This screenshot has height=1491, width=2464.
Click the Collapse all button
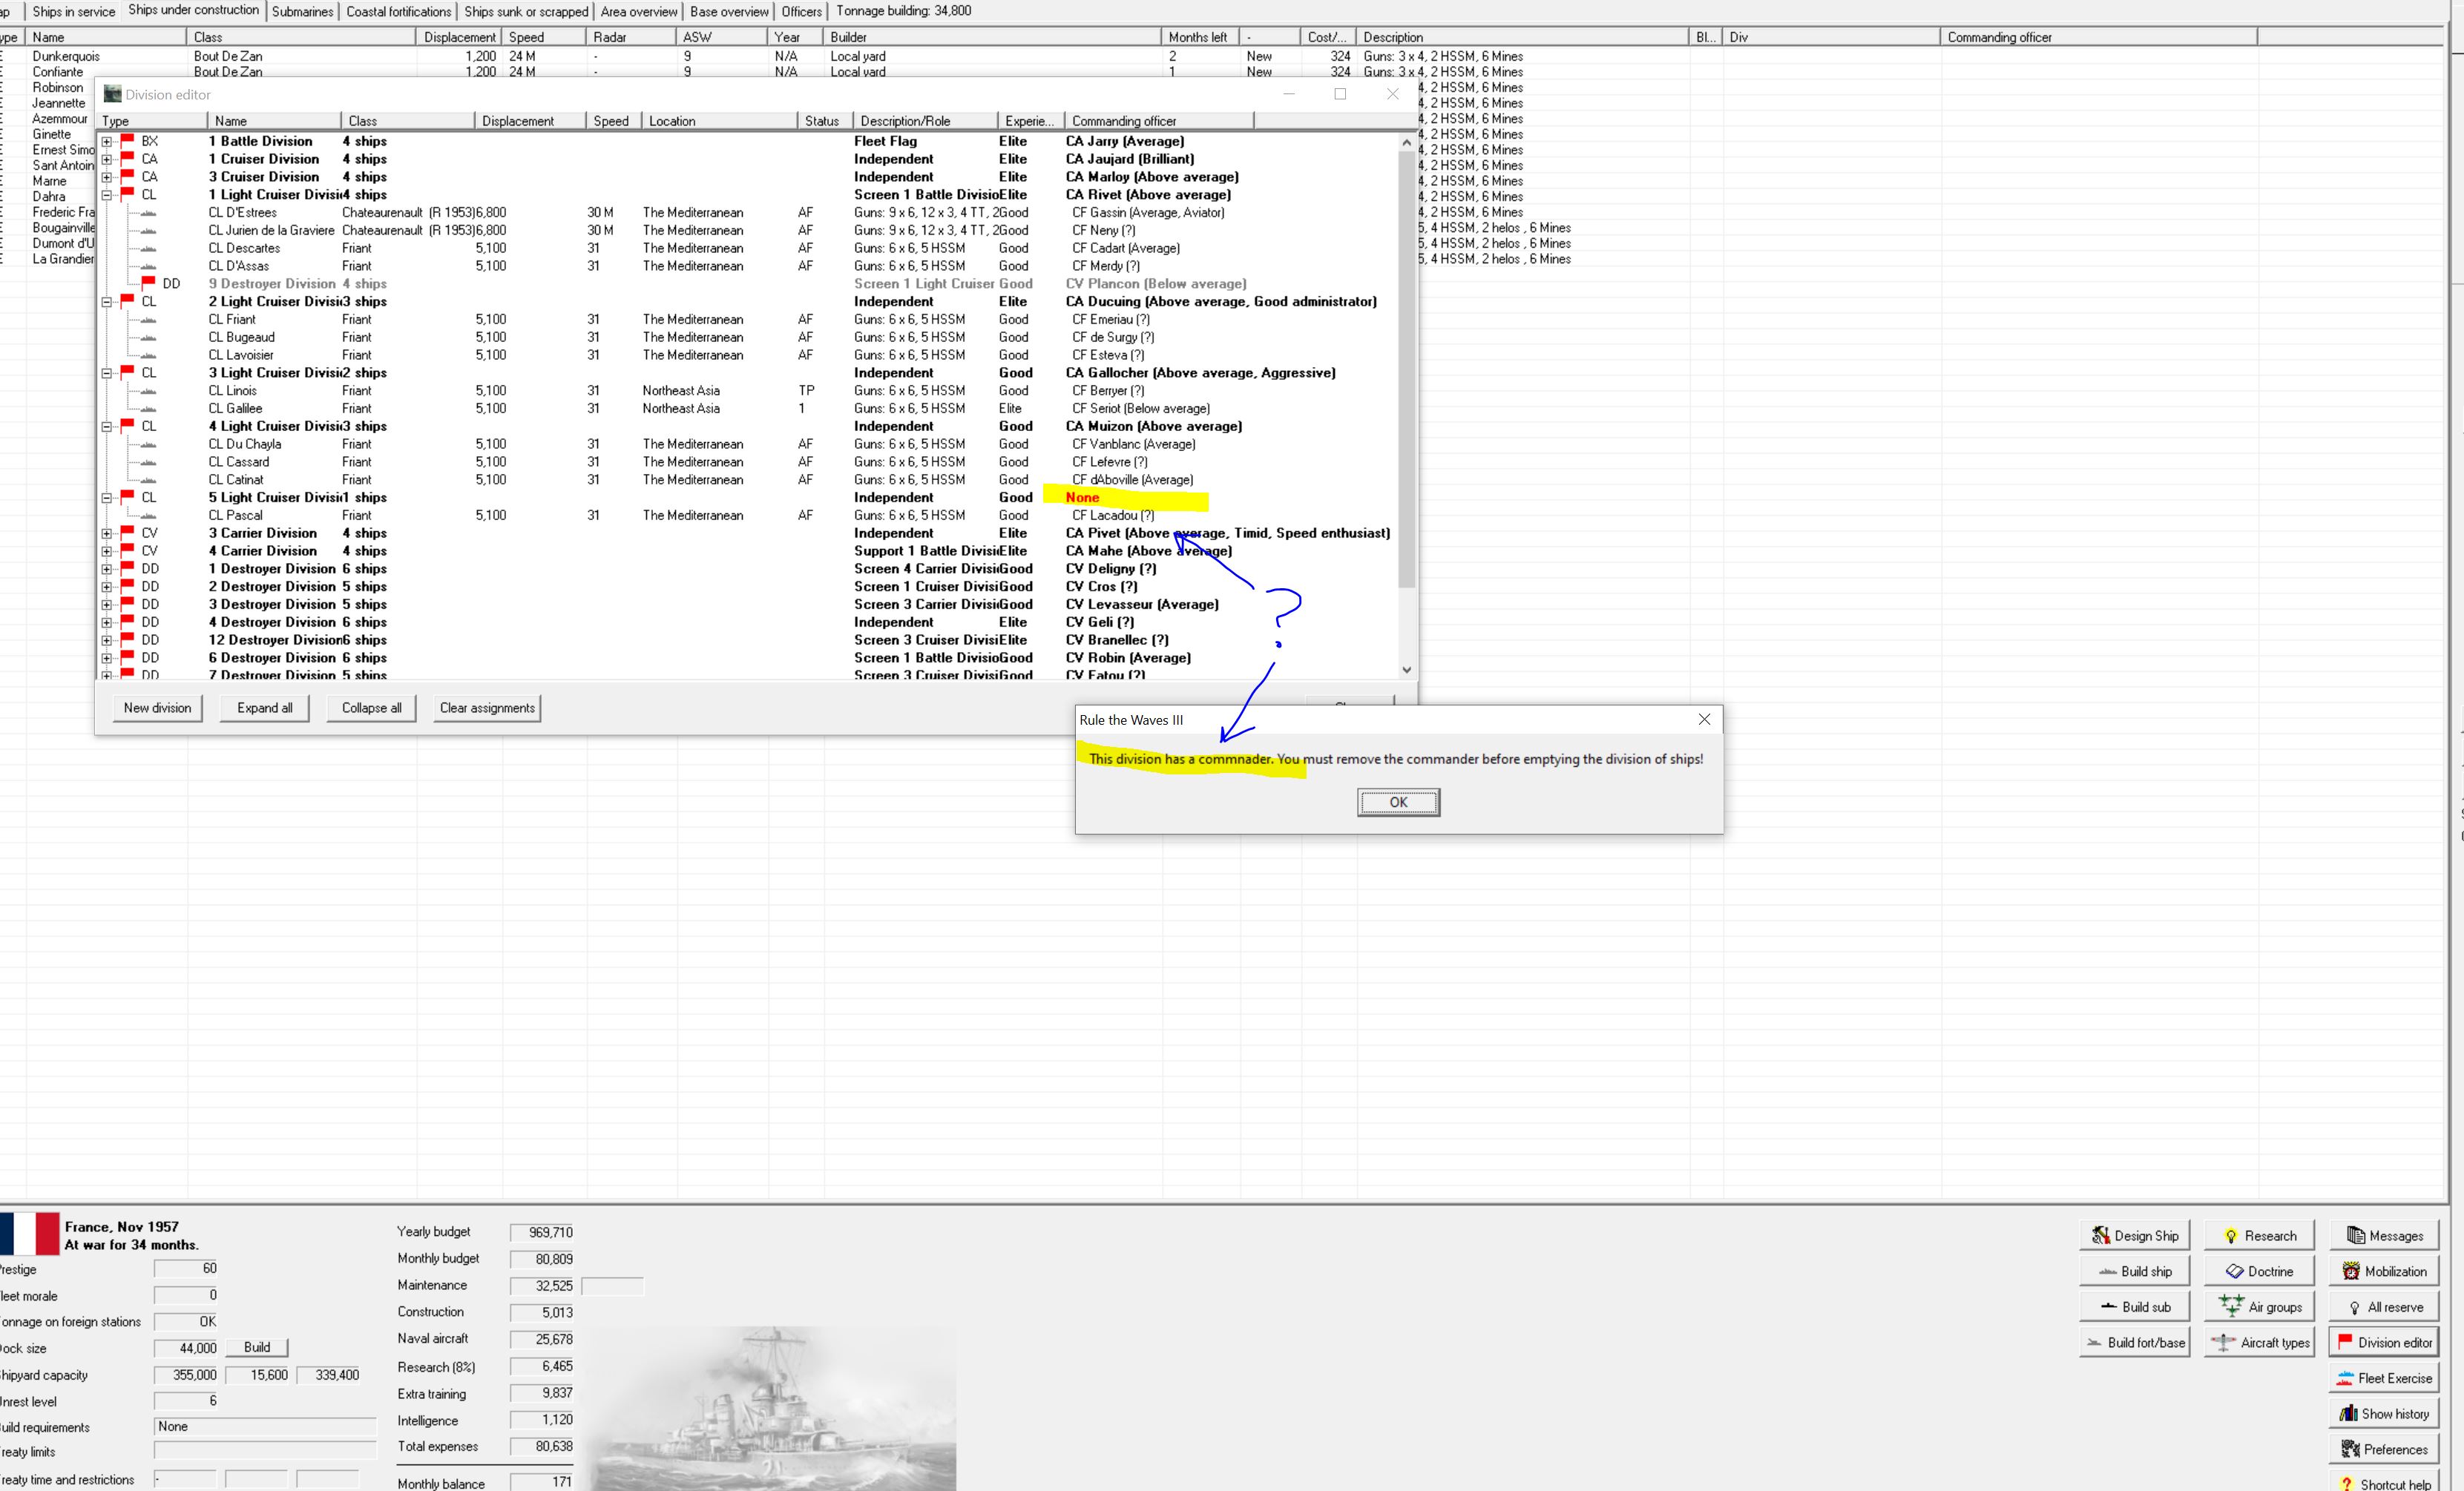[371, 708]
